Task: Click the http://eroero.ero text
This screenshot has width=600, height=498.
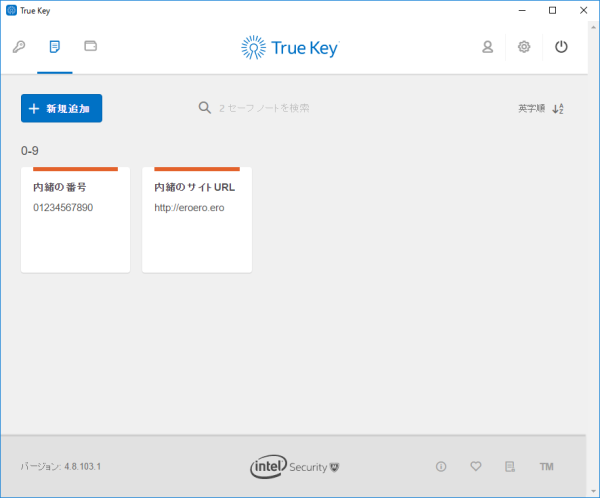Action: point(189,208)
